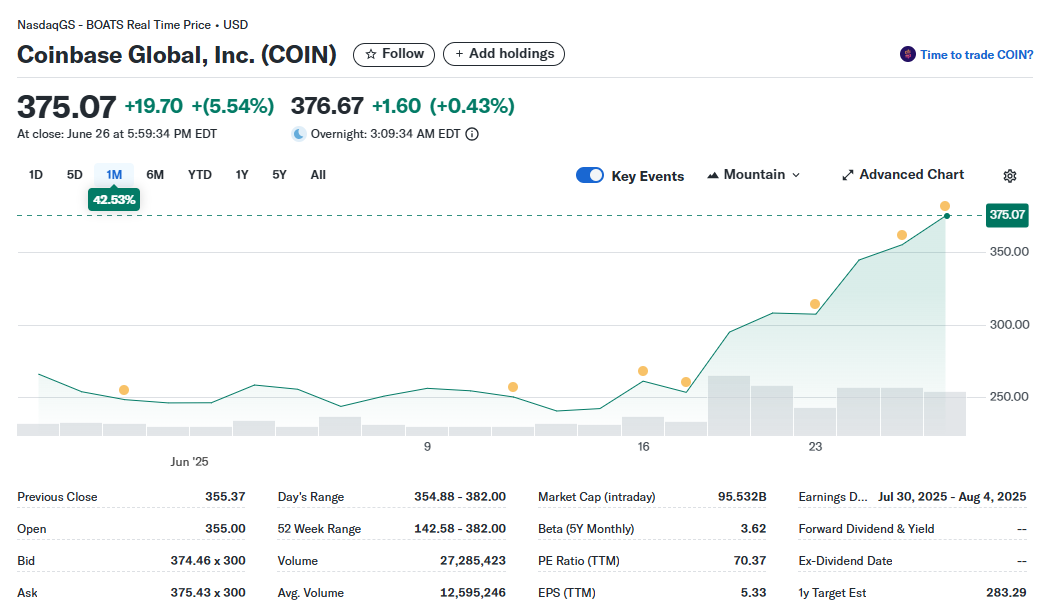
Task: Click the overnight price info icon
Action: coord(472,134)
